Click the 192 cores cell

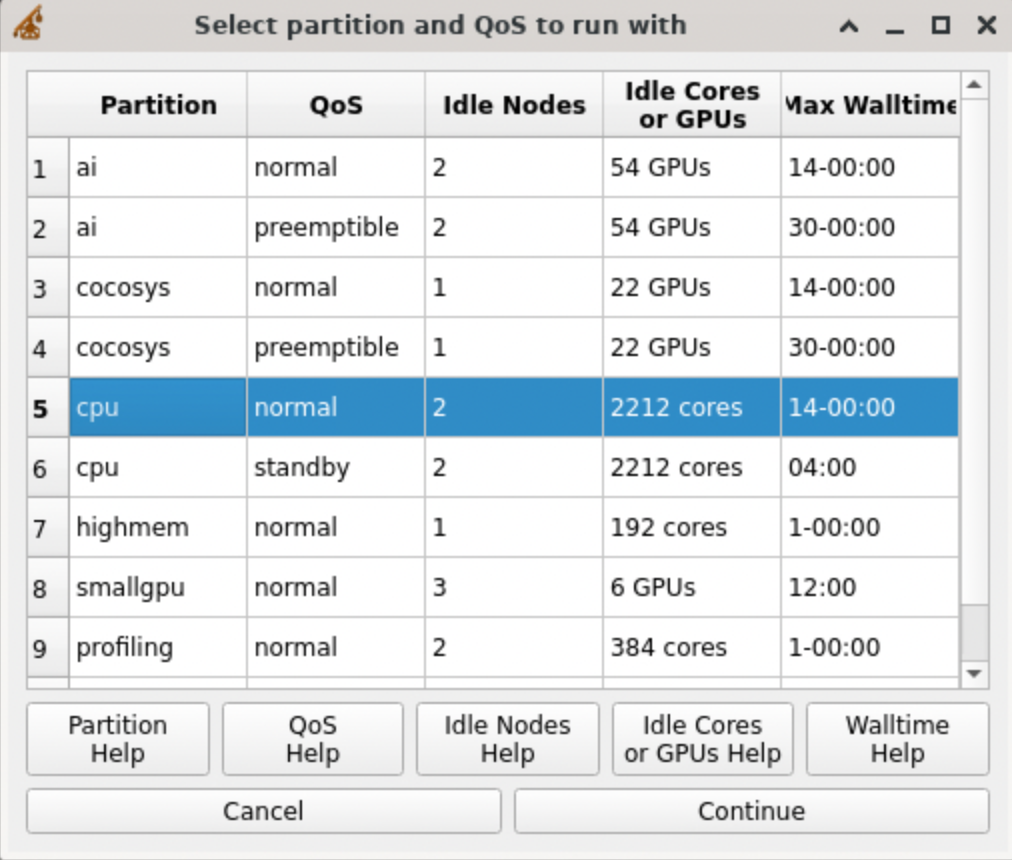coord(692,527)
